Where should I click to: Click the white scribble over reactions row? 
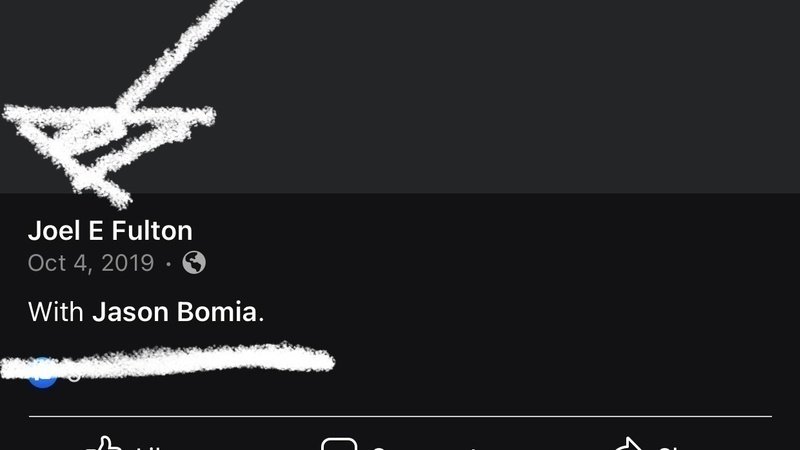[167, 361]
